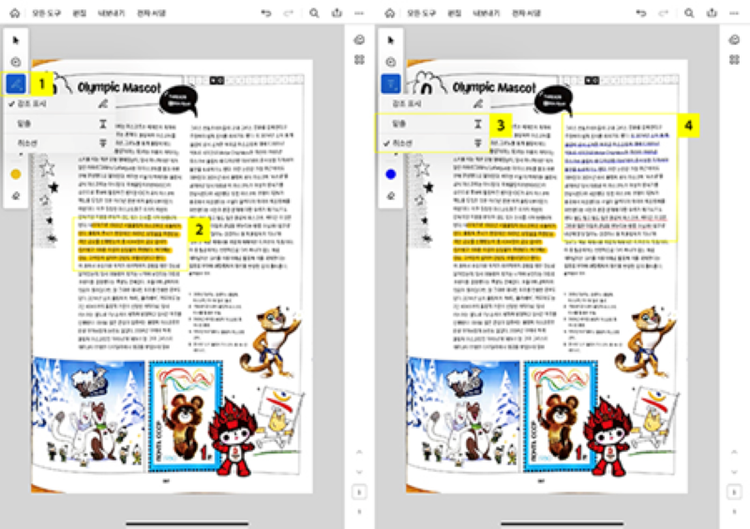Go to next page arrow, right screenshot
Screen dimensions: 750x529
point(734,472)
